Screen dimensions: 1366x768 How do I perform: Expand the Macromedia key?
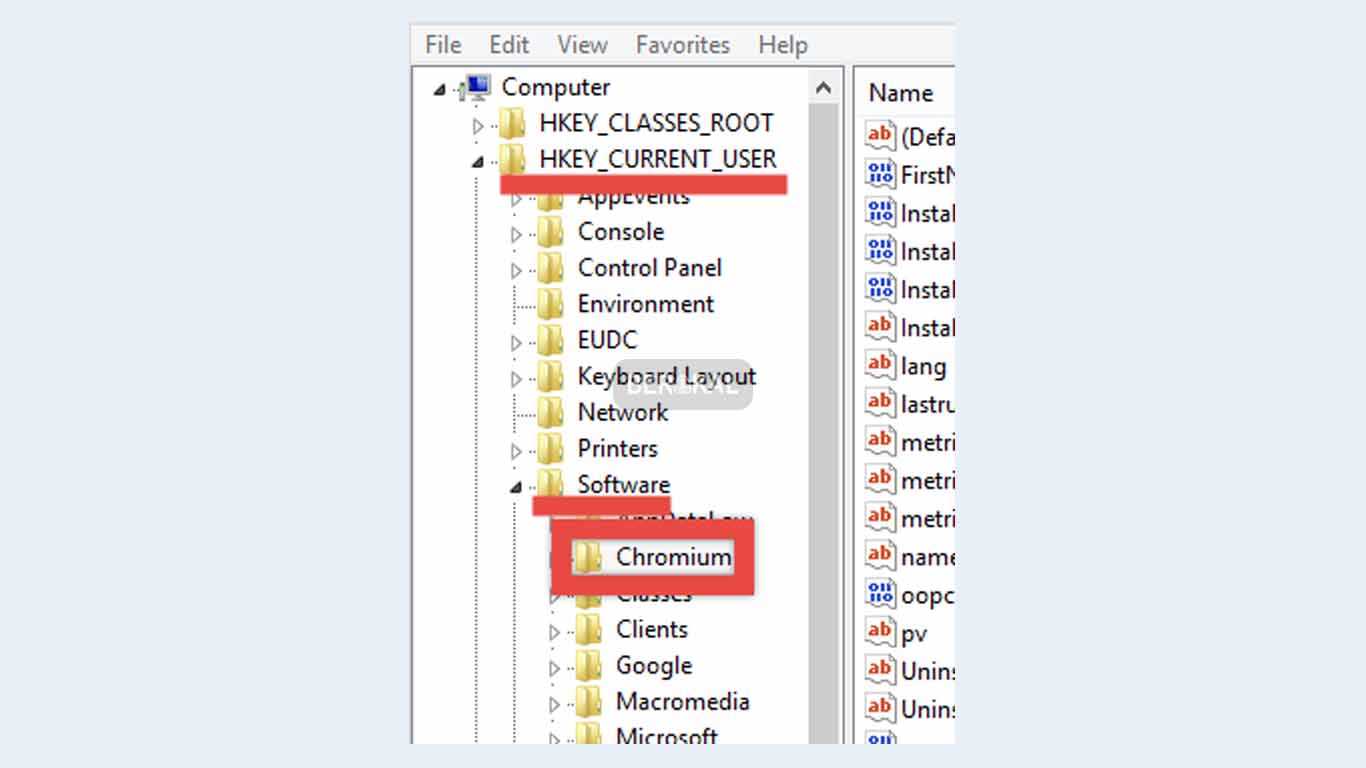tap(554, 704)
